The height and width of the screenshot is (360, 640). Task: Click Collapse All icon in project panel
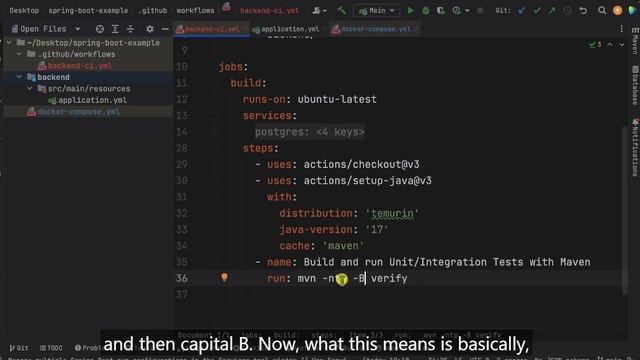coord(130,29)
